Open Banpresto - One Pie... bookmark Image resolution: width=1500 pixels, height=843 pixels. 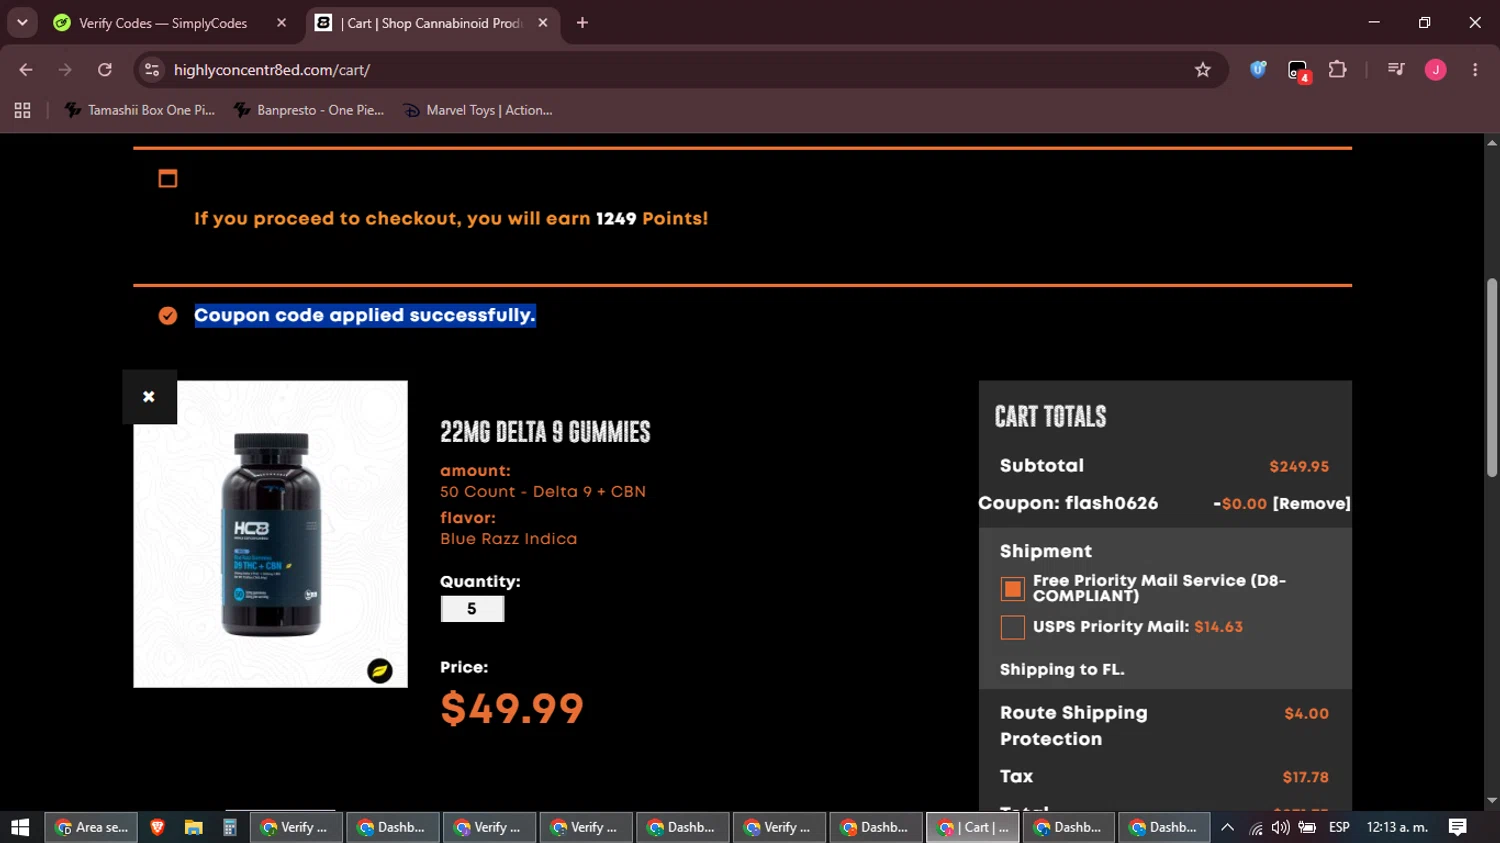(x=309, y=110)
